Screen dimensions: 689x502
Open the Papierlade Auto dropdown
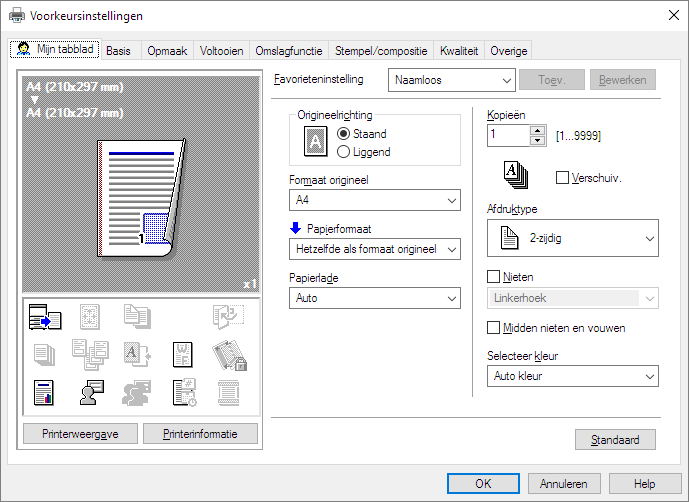point(375,298)
